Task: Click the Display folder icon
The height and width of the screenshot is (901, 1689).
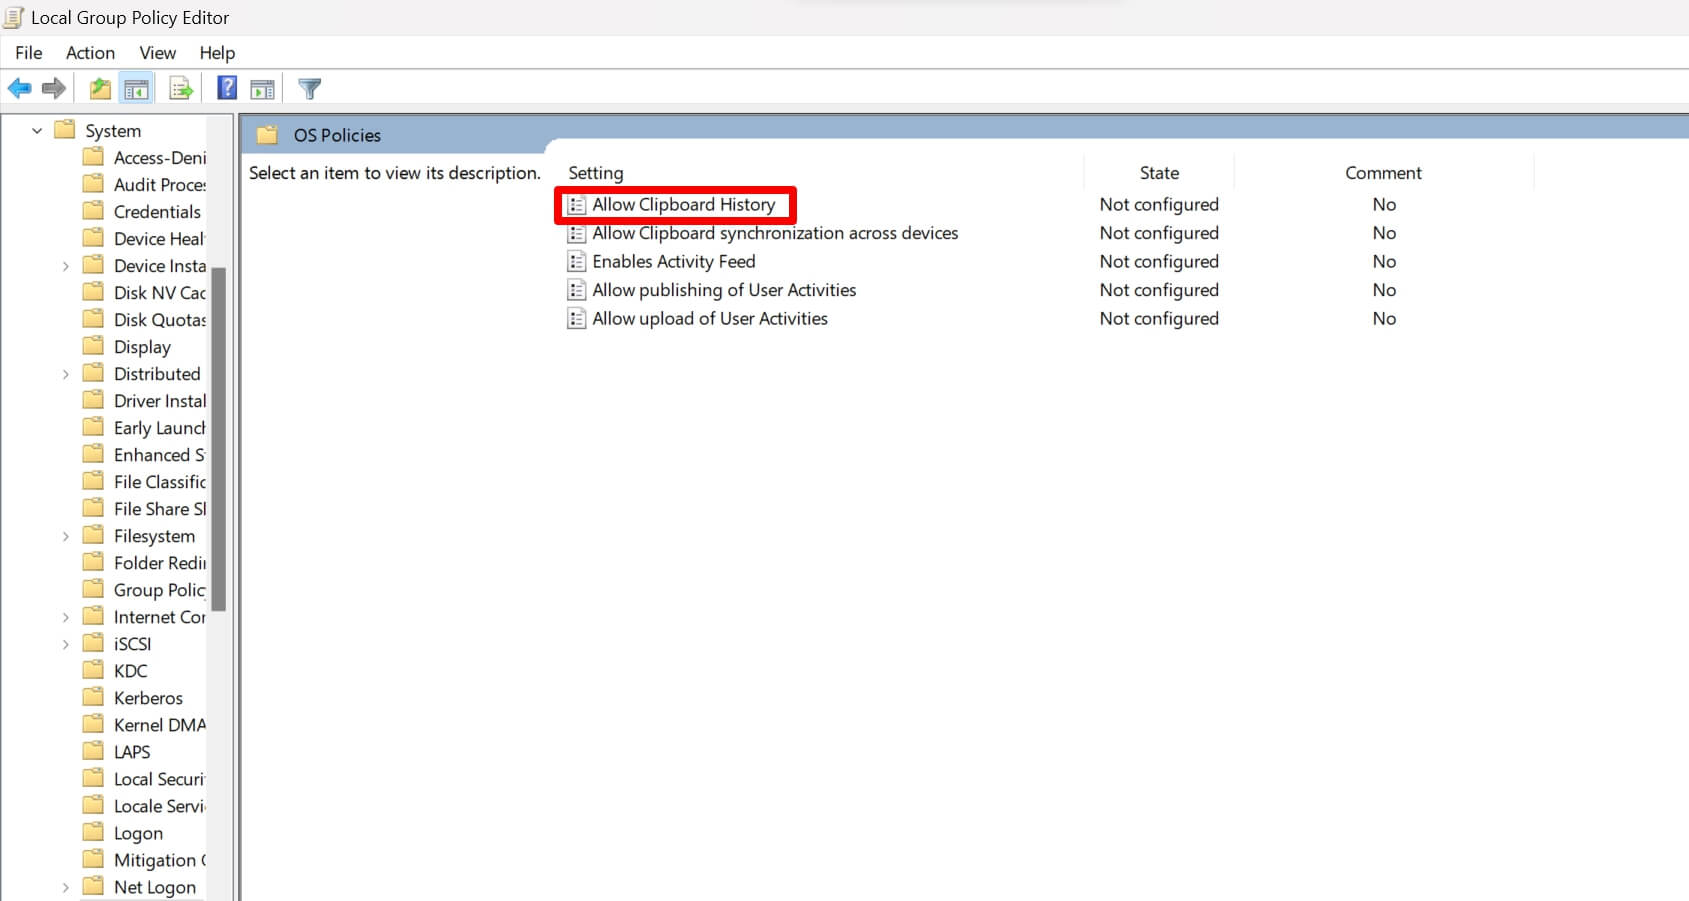Action: tap(93, 346)
